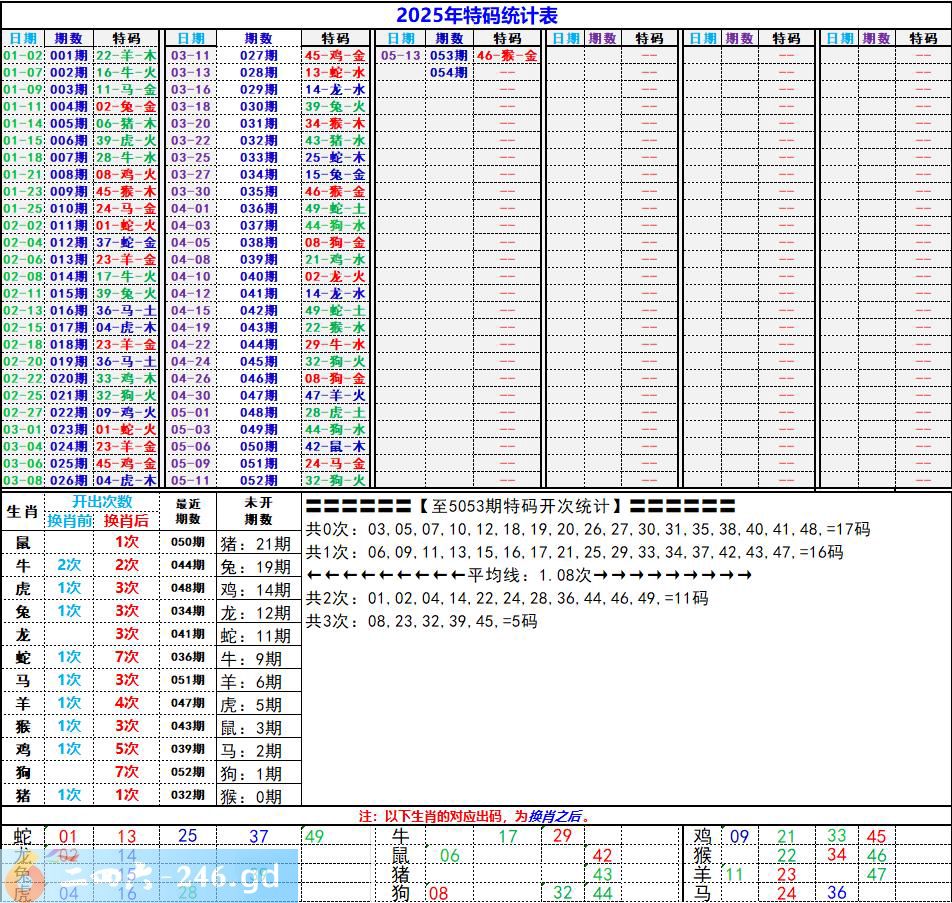Click the 猪: 21期 unopened entry
952x903 pixels.
pyautogui.click(x=258, y=544)
